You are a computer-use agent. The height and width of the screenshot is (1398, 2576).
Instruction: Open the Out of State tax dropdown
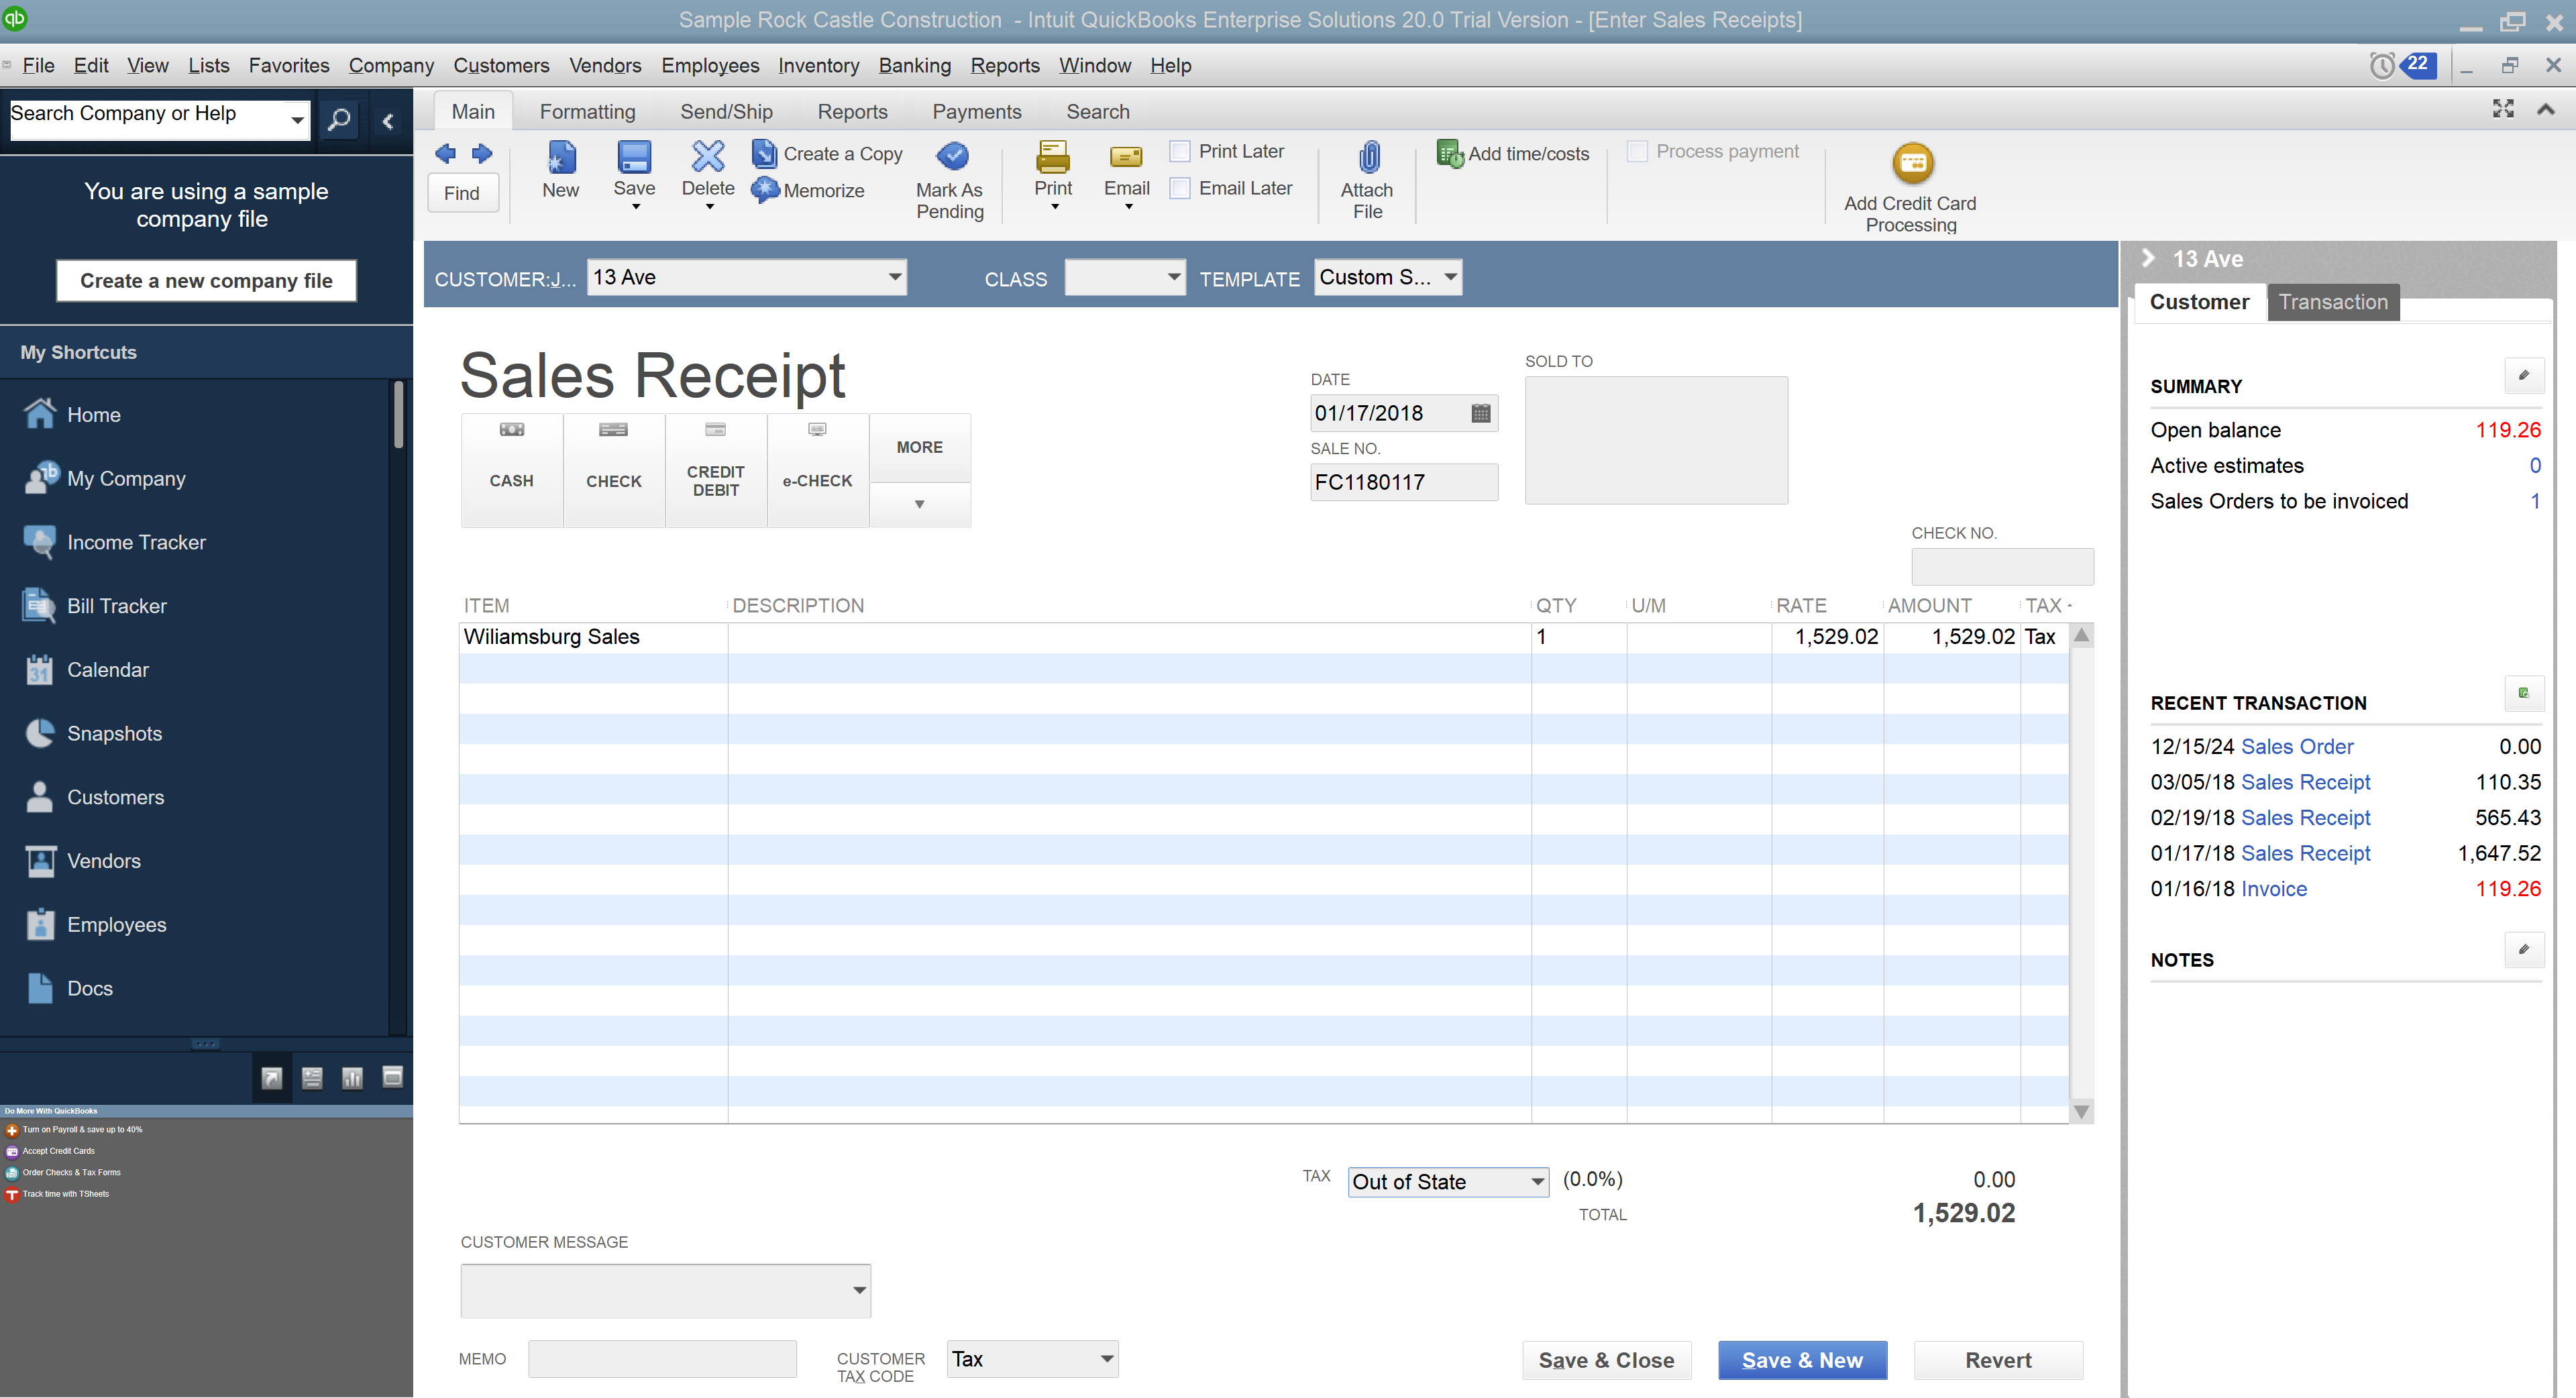coord(1537,1182)
